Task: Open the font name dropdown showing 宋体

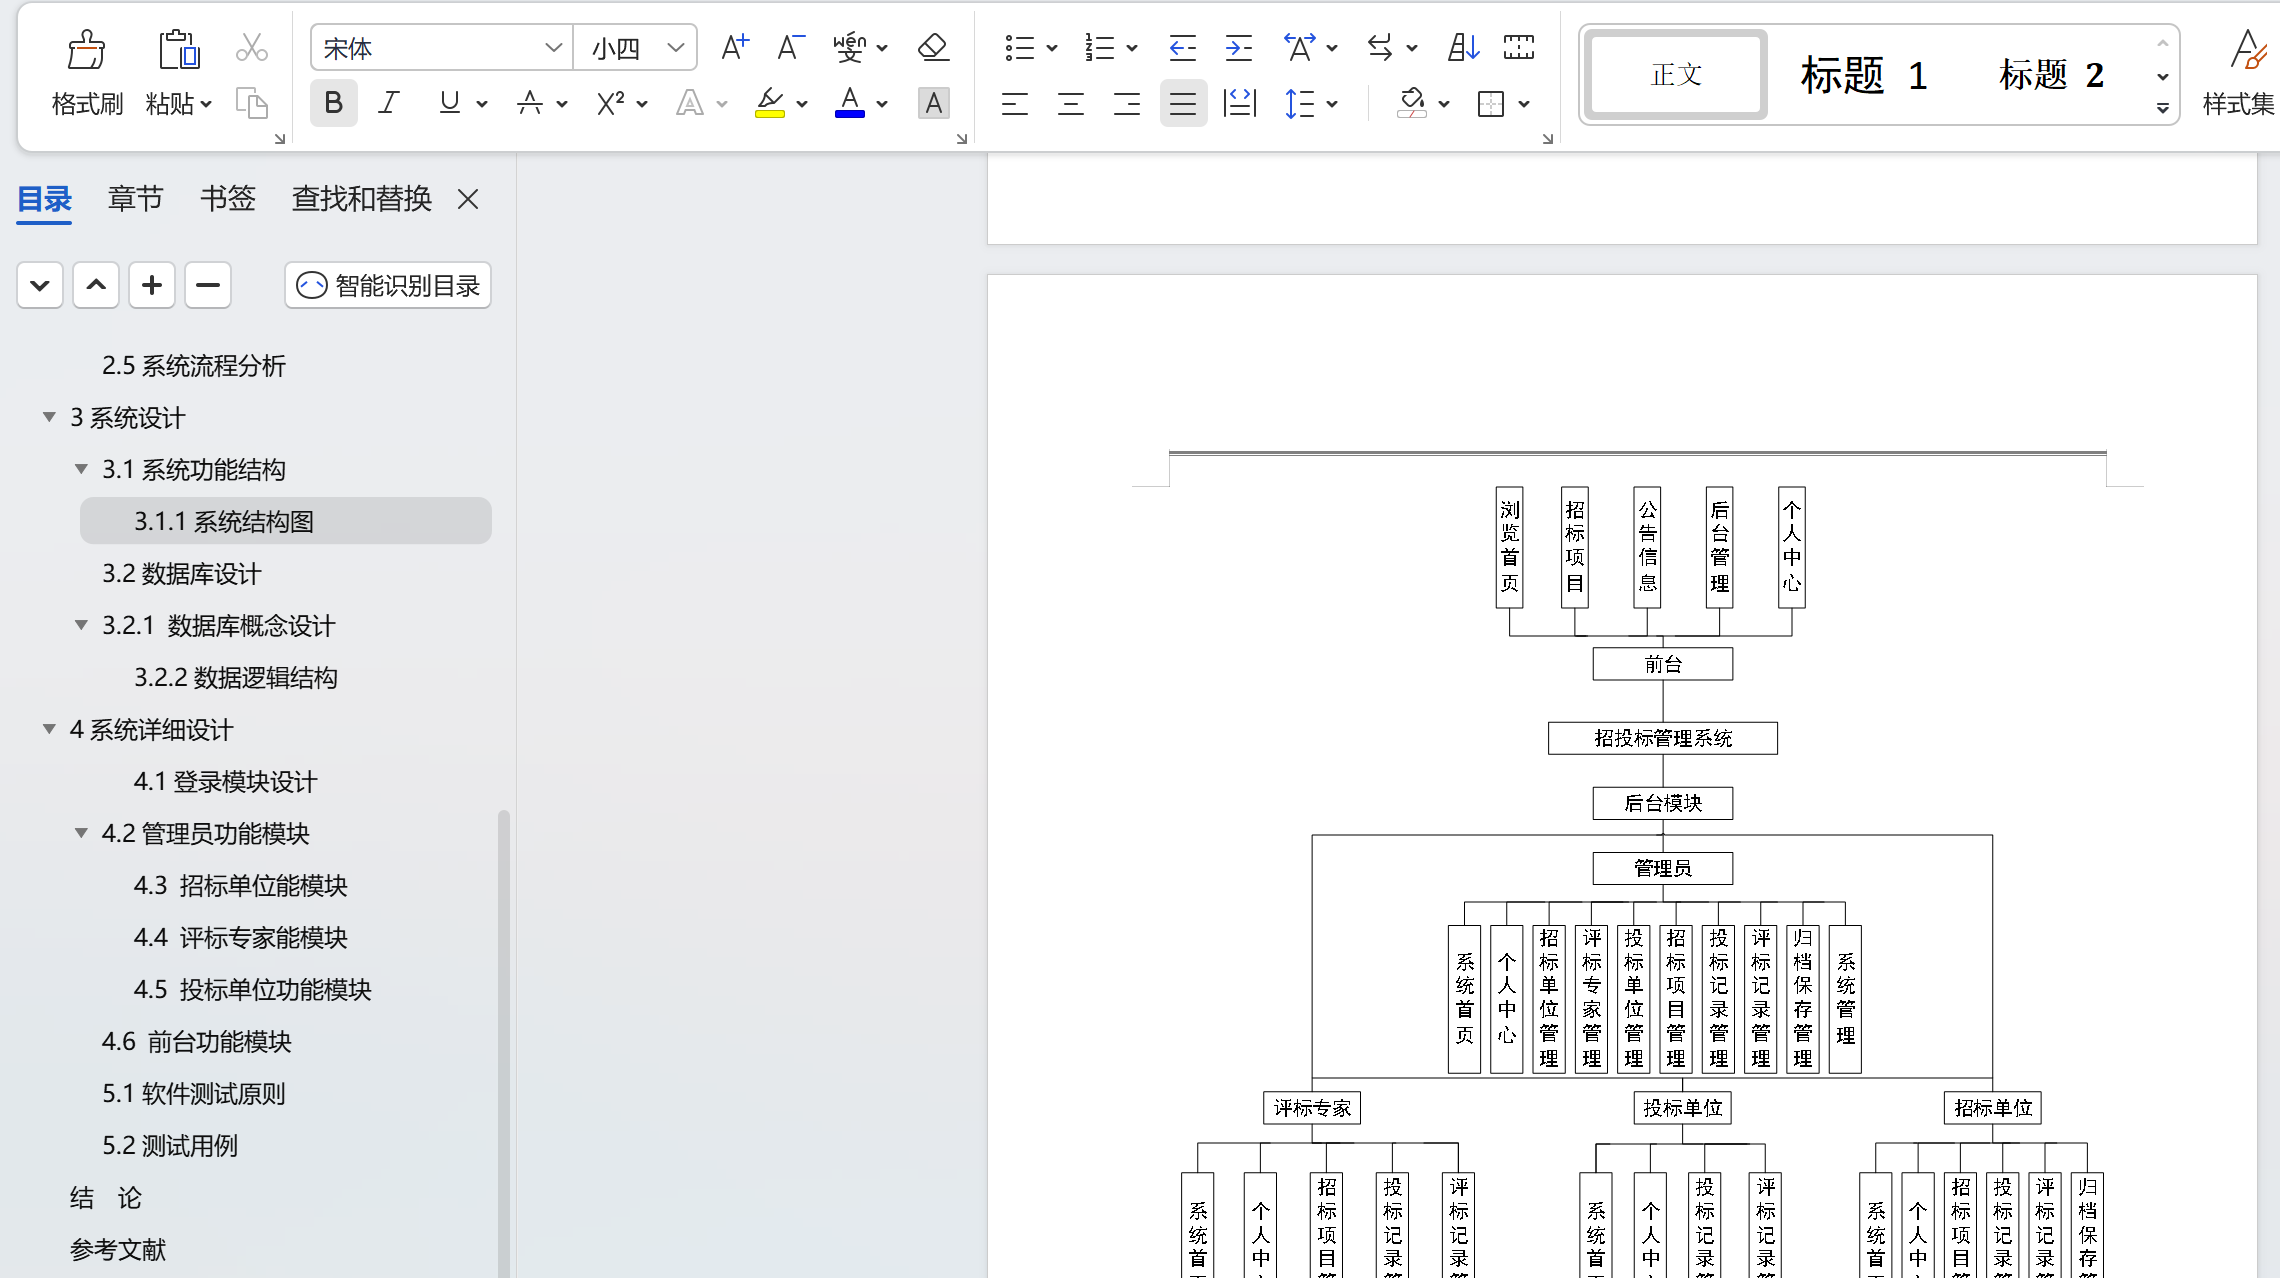Action: click(552, 48)
